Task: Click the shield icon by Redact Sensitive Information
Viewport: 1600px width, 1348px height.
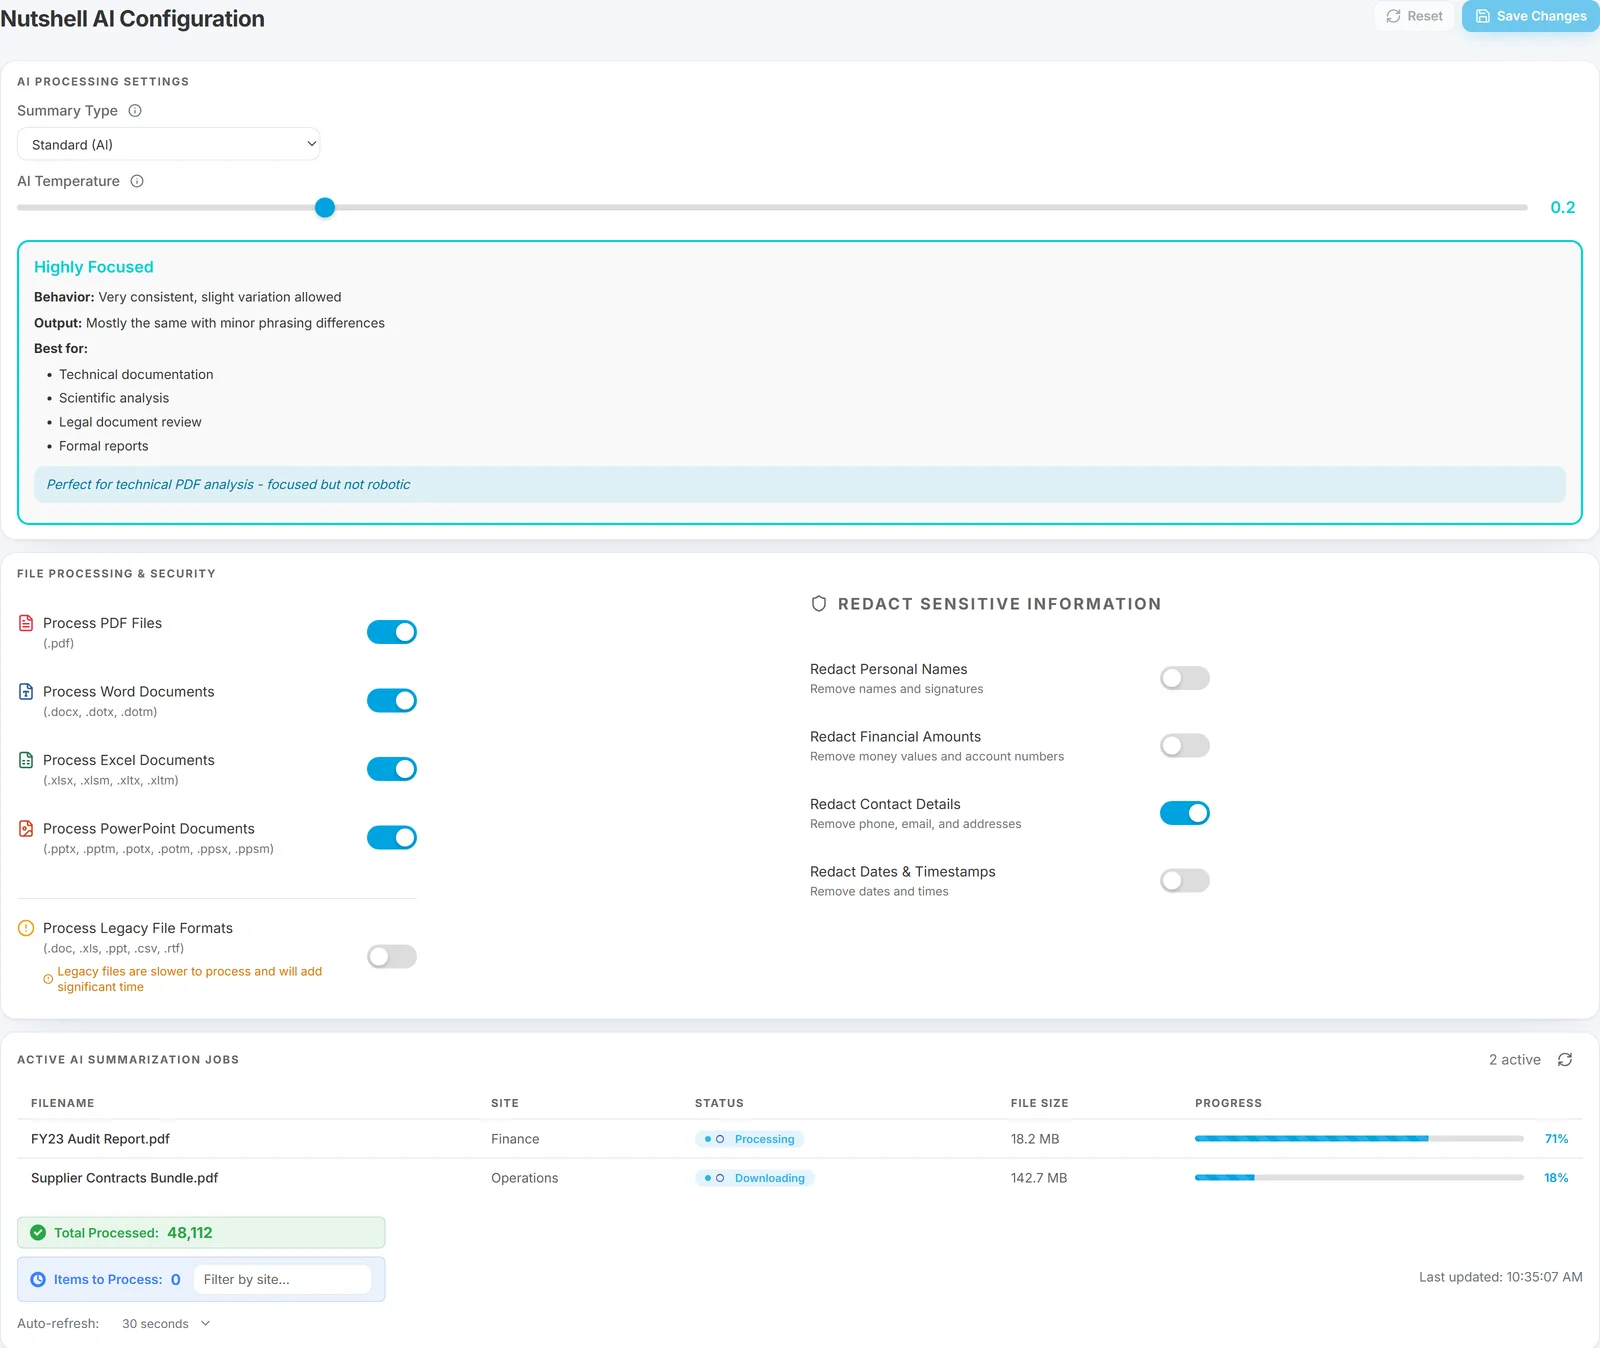Action: click(819, 604)
